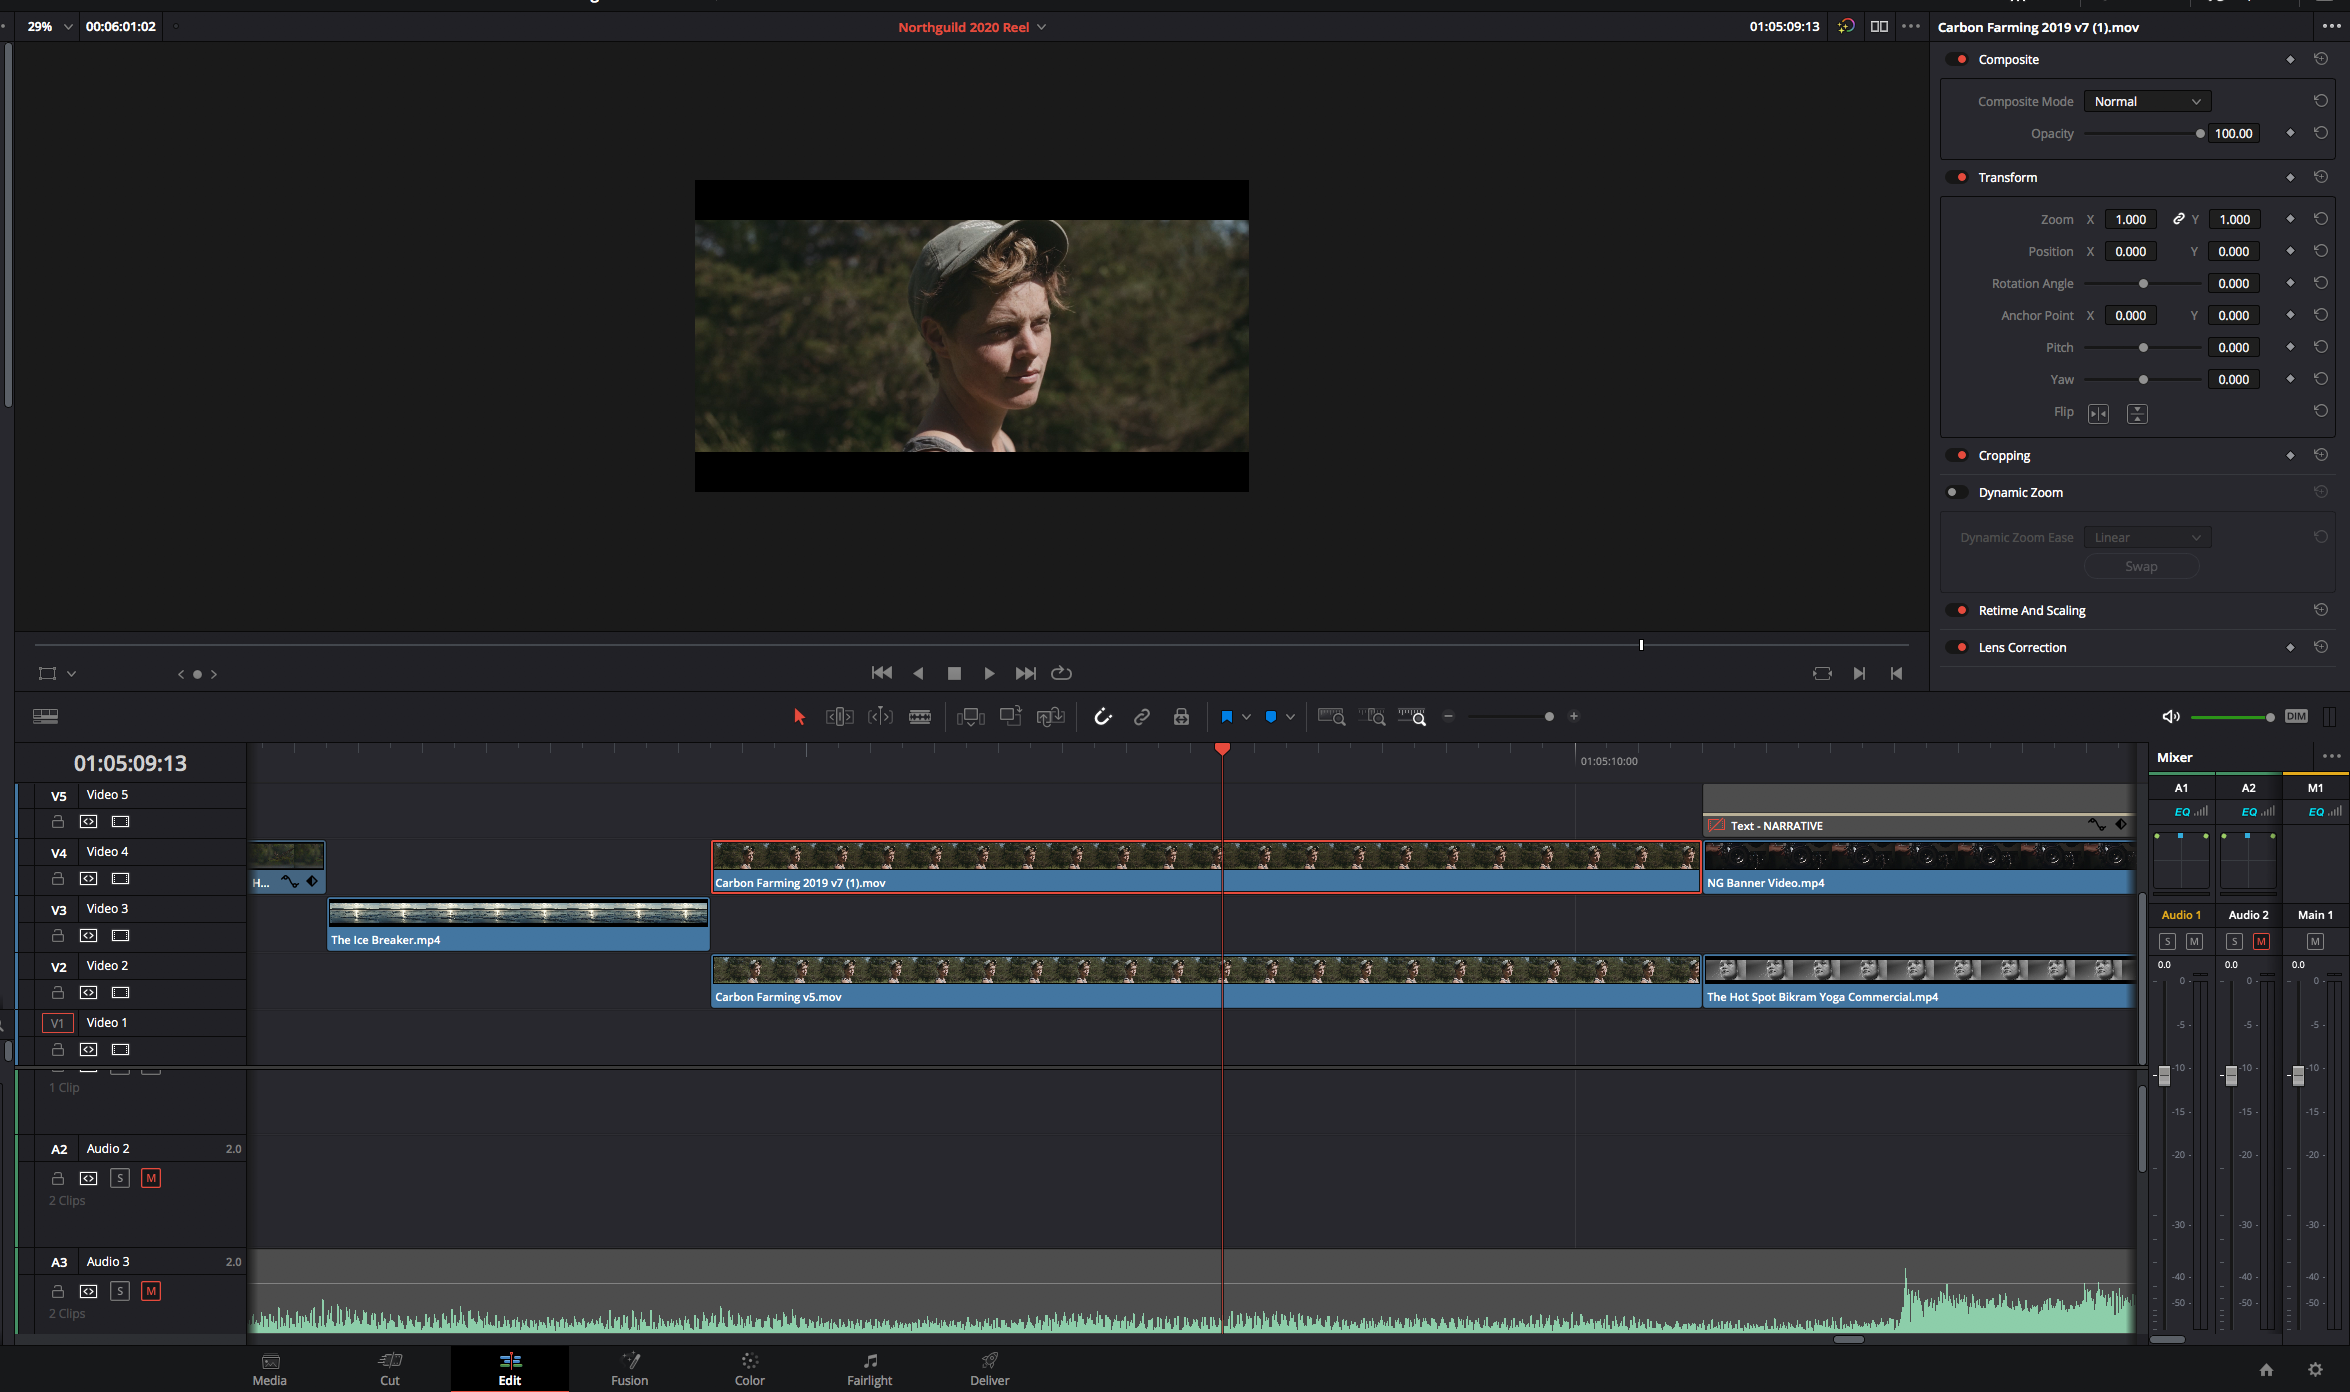Switch to the Media page

click(269, 1369)
